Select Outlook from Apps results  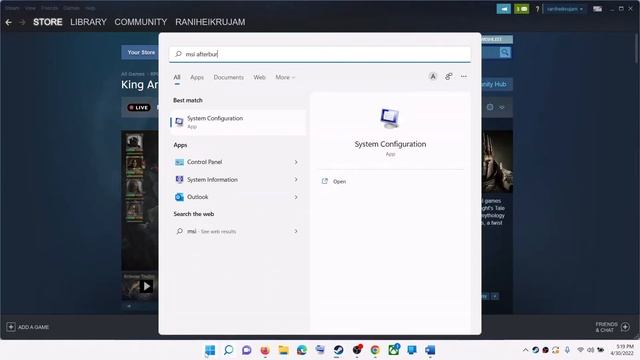click(x=198, y=197)
